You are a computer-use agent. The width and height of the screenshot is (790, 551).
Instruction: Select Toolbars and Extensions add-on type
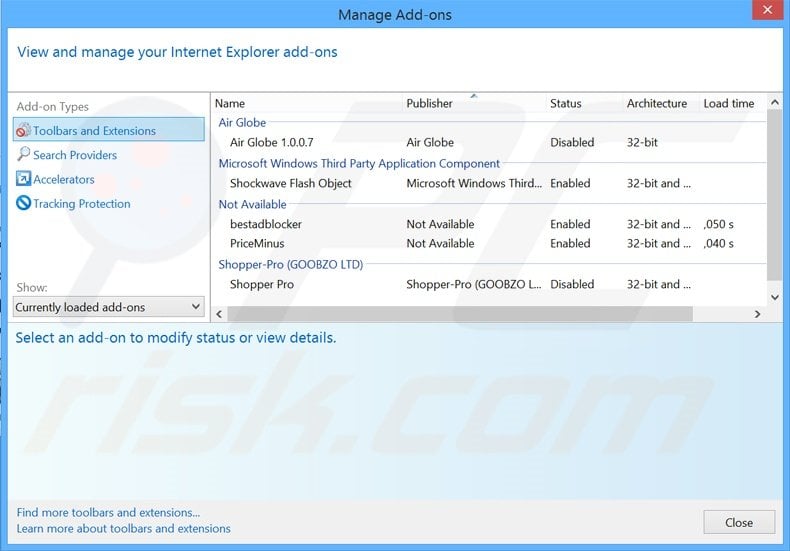pyautogui.click(x=109, y=130)
